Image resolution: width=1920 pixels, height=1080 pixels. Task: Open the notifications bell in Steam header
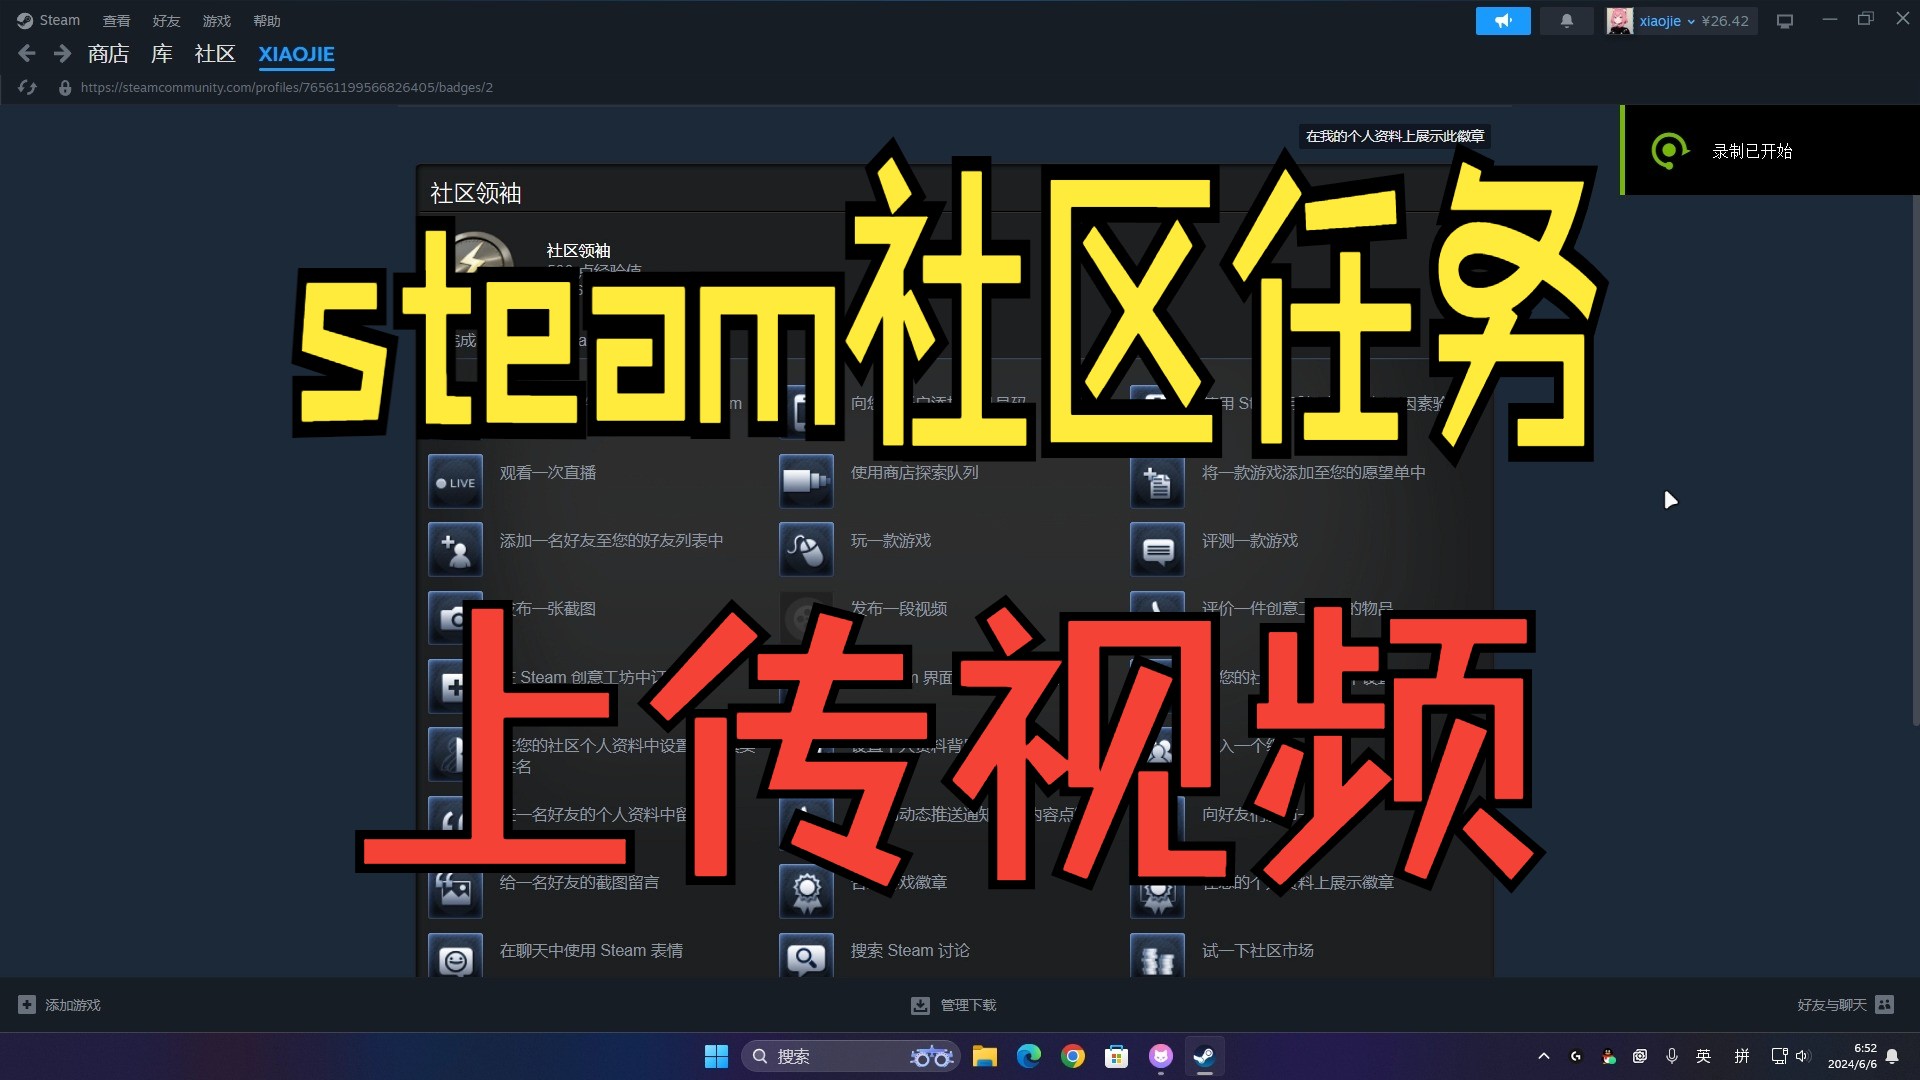[x=1567, y=21]
